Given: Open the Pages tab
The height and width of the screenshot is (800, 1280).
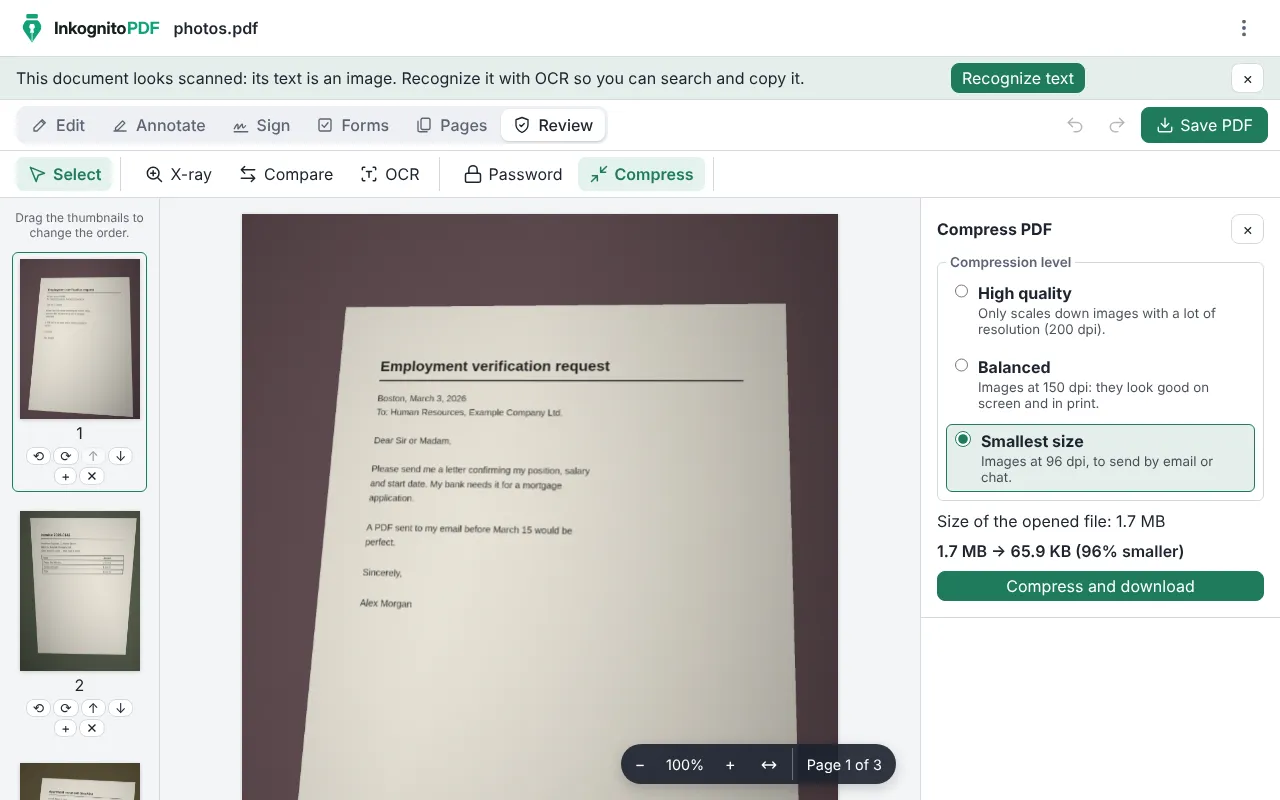Looking at the screenshot, I should coord(452,125).
